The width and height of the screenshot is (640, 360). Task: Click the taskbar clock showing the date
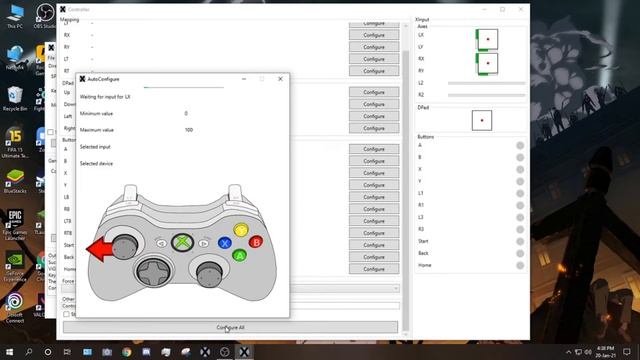pyautogui.click(x=605, y=352)
